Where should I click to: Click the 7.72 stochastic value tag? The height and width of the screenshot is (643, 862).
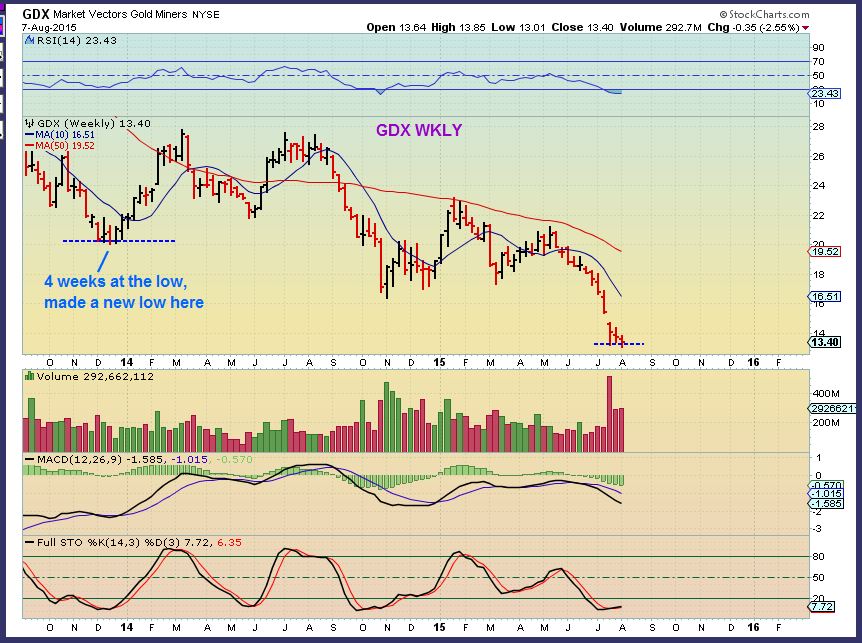click(823, 607)
